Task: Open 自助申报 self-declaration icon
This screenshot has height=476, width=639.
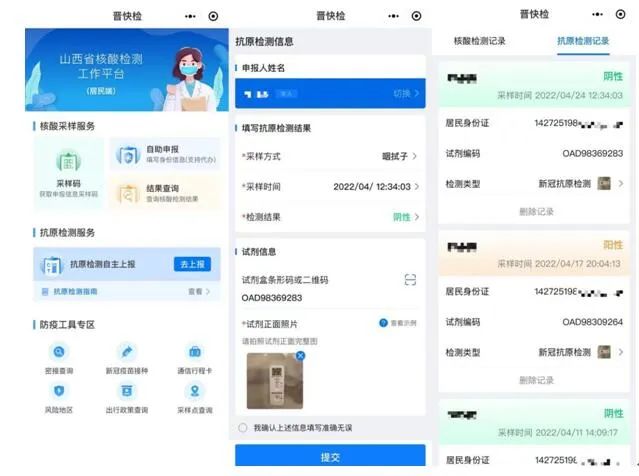Action: tap(128, 154)
